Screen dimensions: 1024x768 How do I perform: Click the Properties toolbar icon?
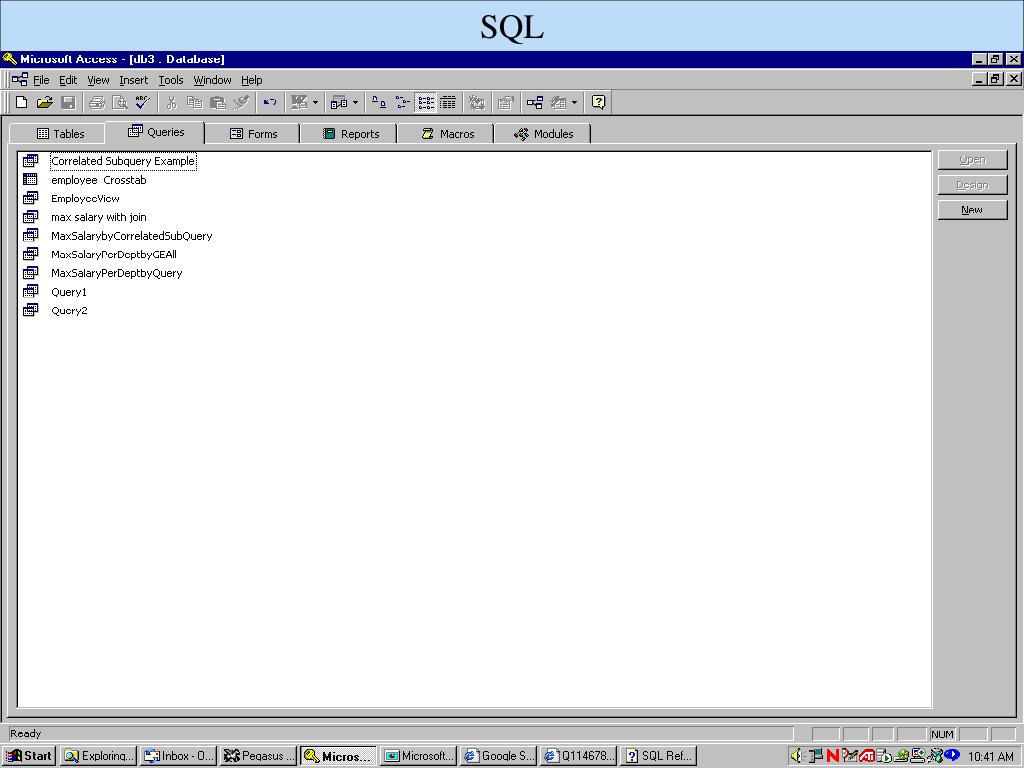tap(505, 103)
